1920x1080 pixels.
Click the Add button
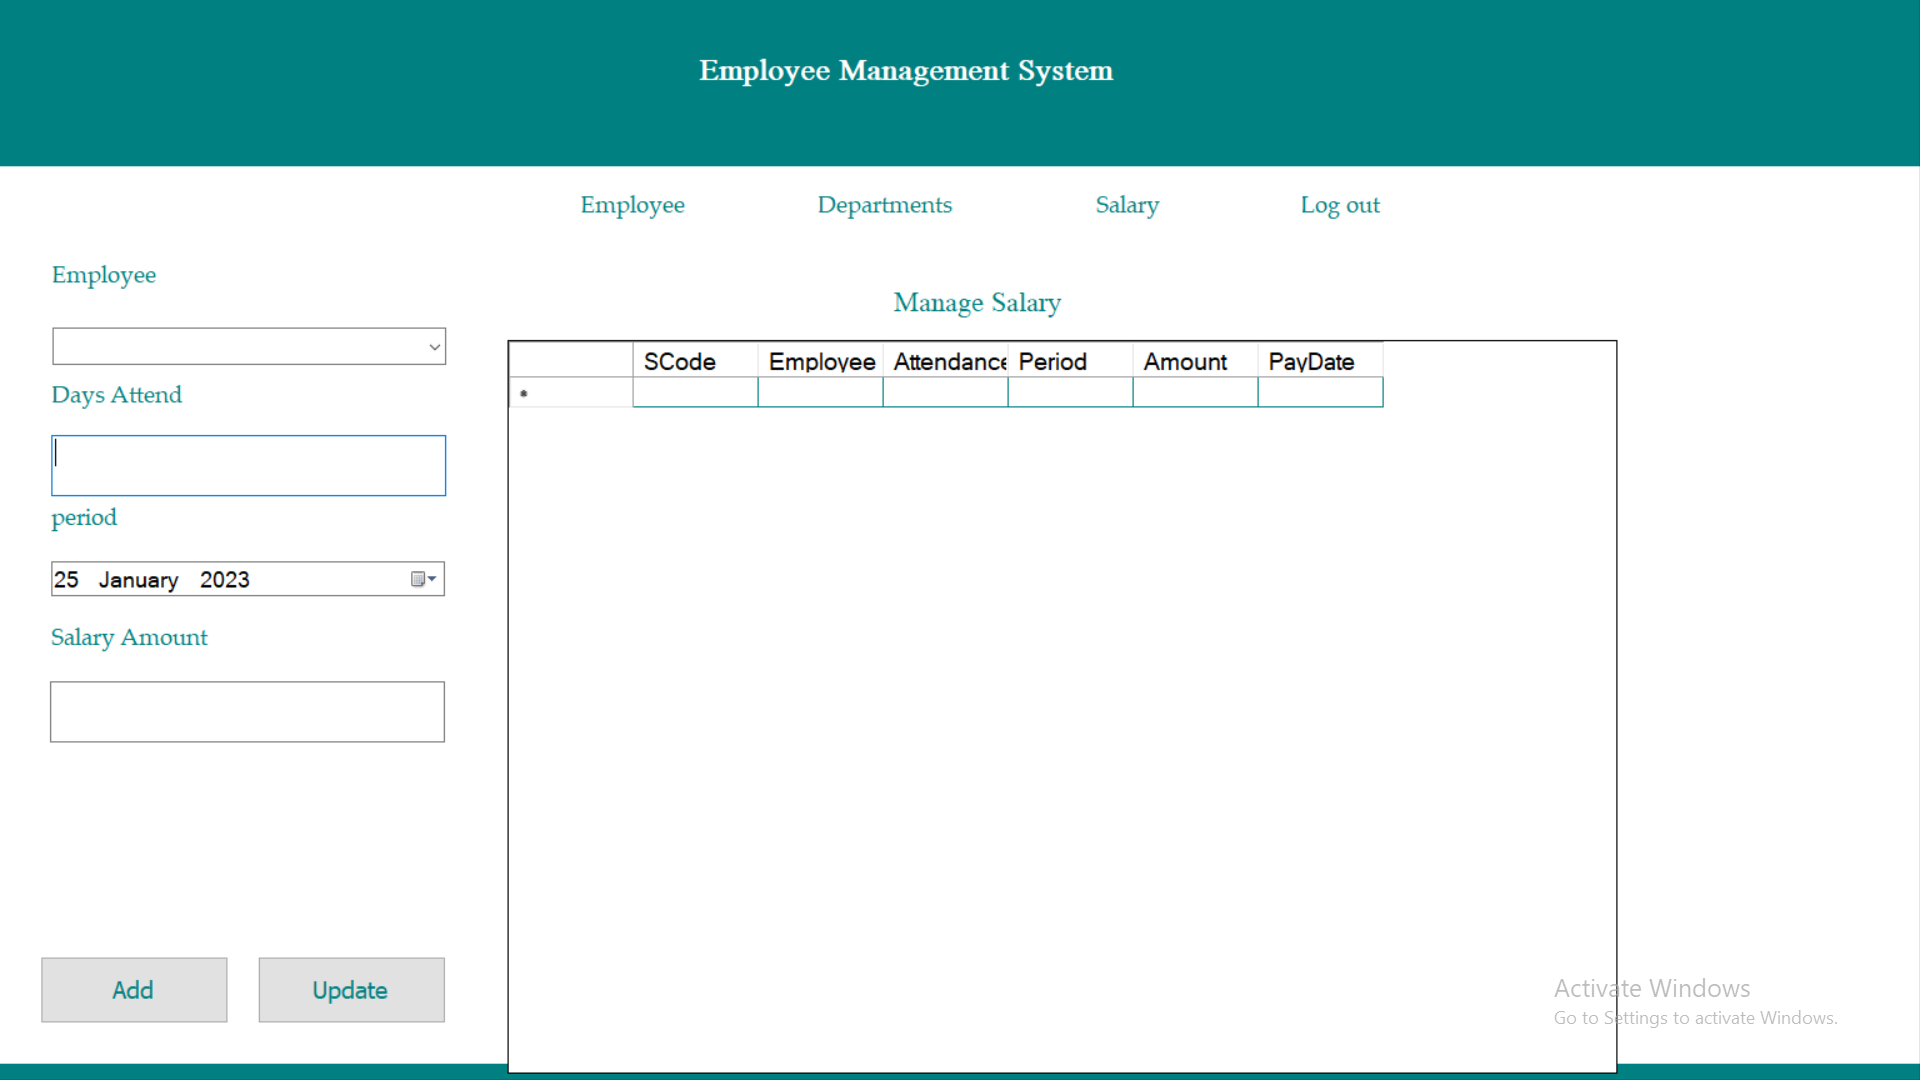(133, 989)
